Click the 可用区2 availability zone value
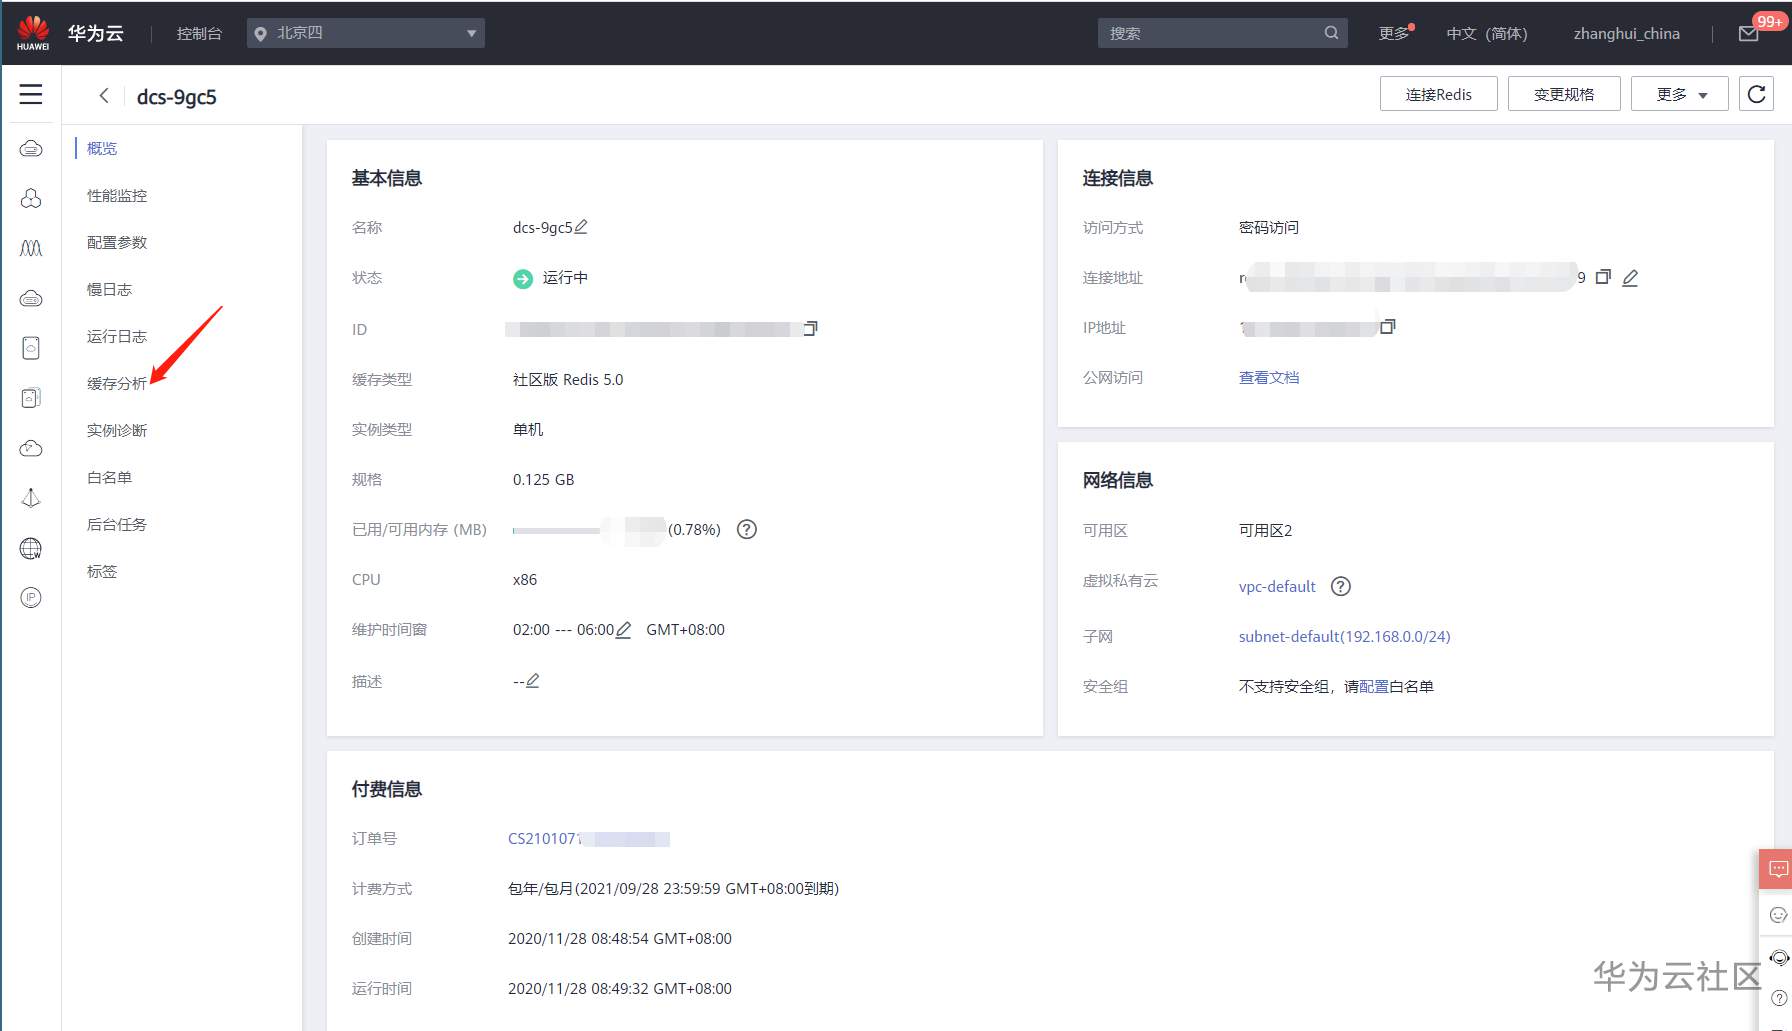Image resolution: width=1792 pixels, height=1031 pixels. [1266, 530]
